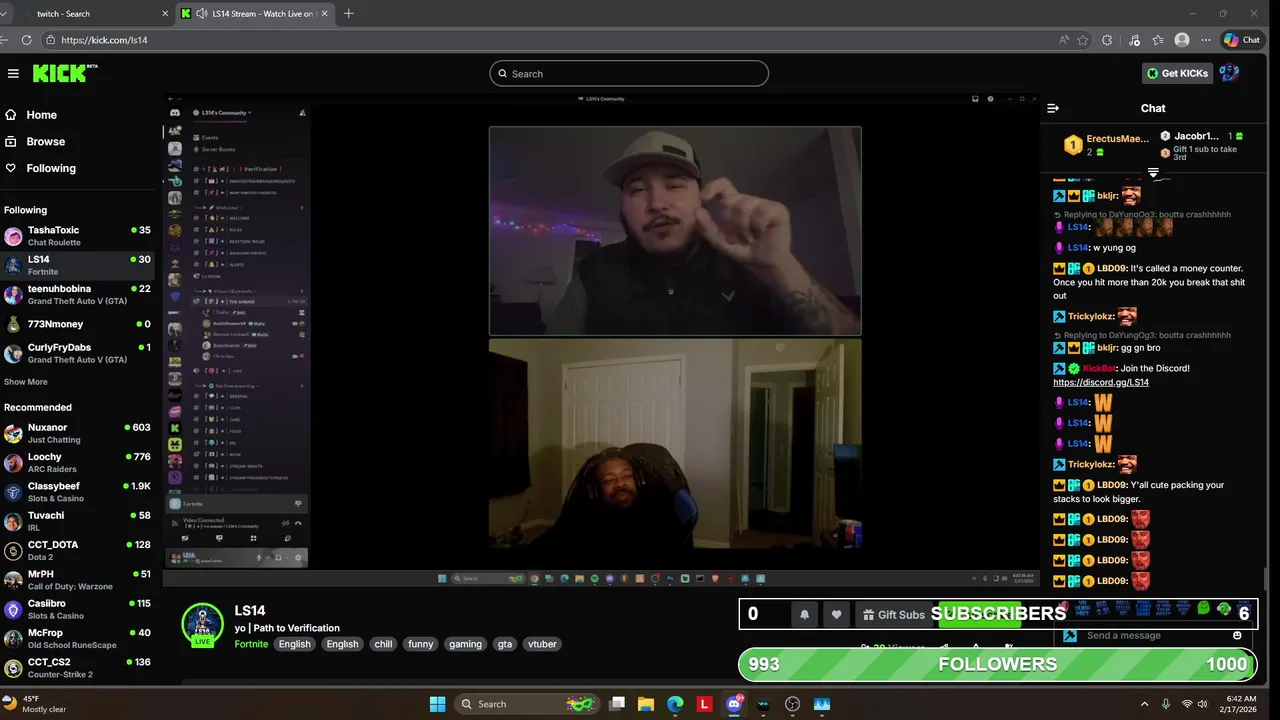Click the Gift Subs button
The image size is (1280, 720).
[x=892, y=615]
